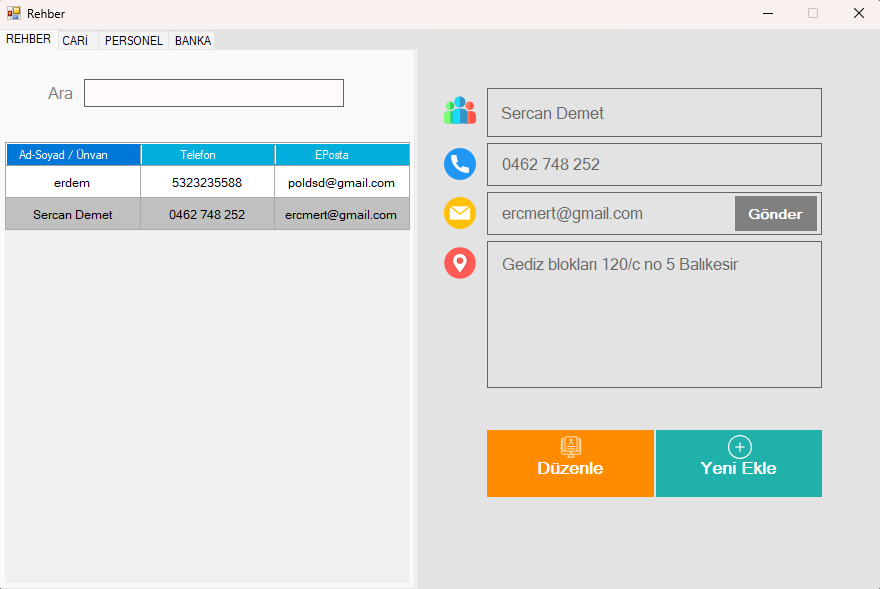The width and height of the screenshot is (880, 589).
Task: Switch to the CARİ tab
Action: (x=75, y=41)
